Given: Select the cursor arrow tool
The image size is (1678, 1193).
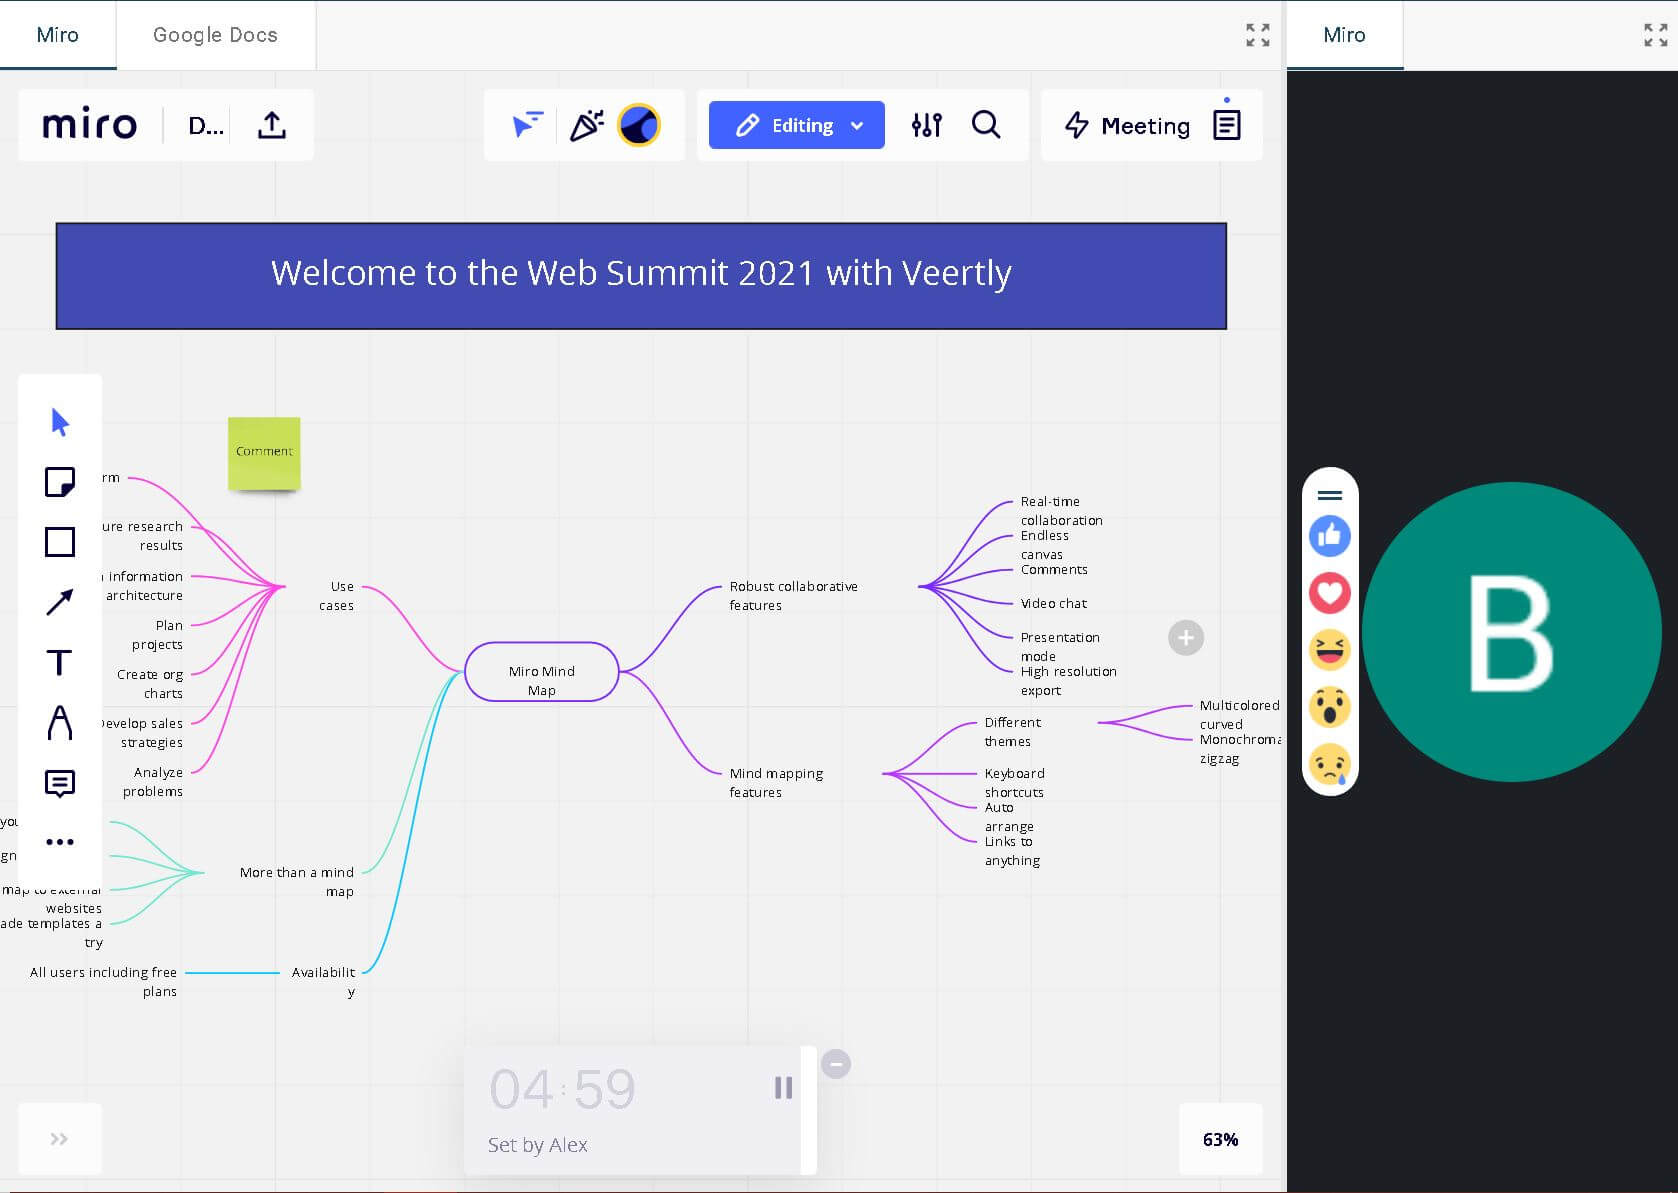Looking at the screenshot, I should (60, 422).
